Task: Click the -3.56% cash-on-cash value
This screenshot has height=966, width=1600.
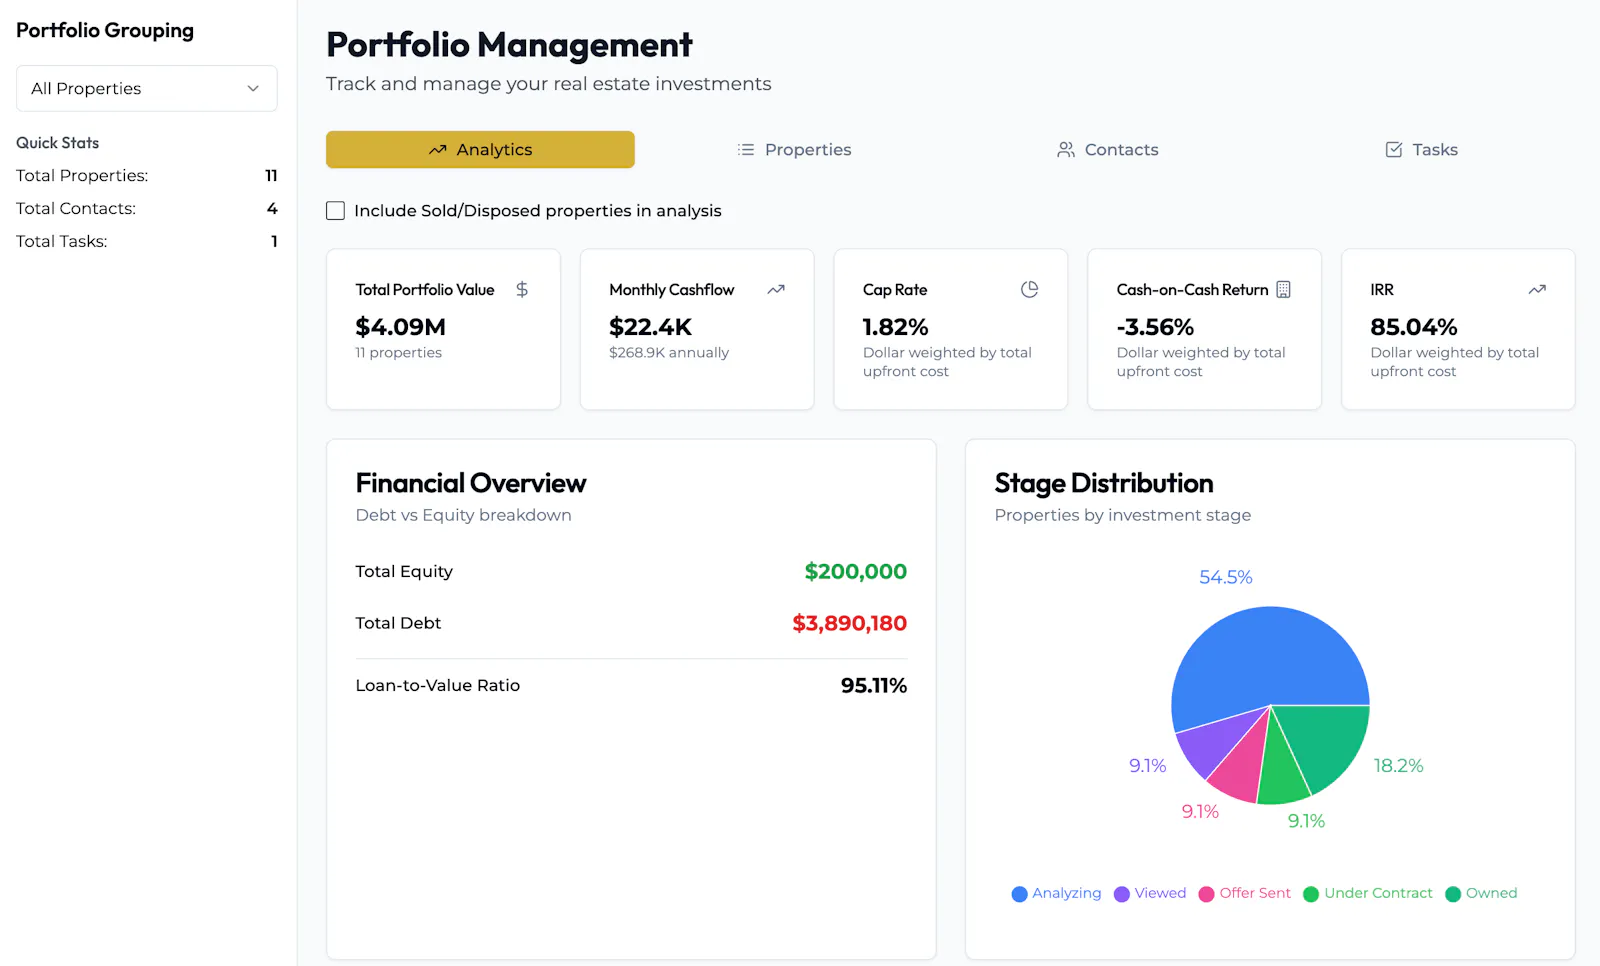Action: 1155,327
